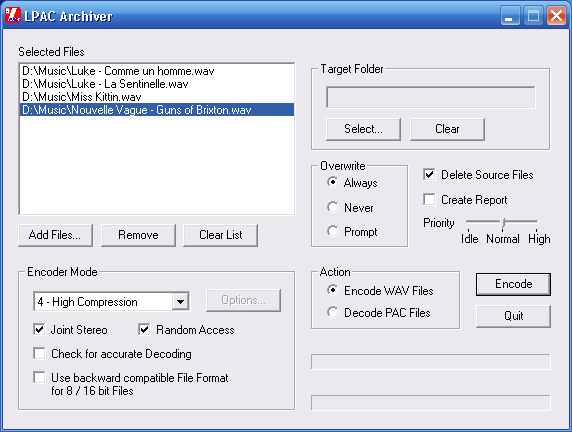Click the lower progress bar

pyautogui.click(x=430, y=402)
